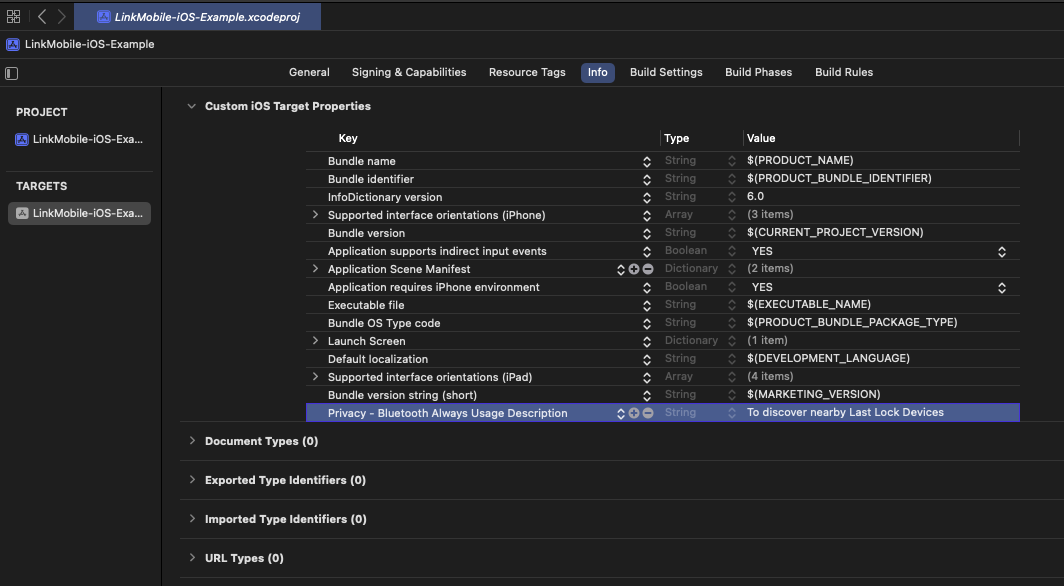The width and height of the screenshot is (1064, 586).
Task: Open type stepper for Bundle name row
Action: click(732, 161)
